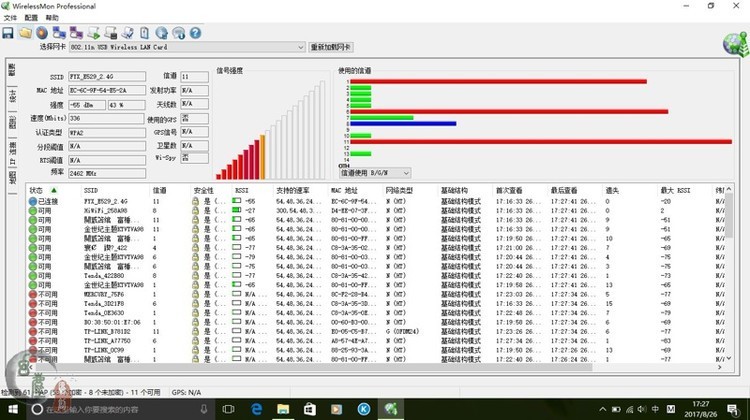Switch to the second vertical side tab

tap(12, 96)
